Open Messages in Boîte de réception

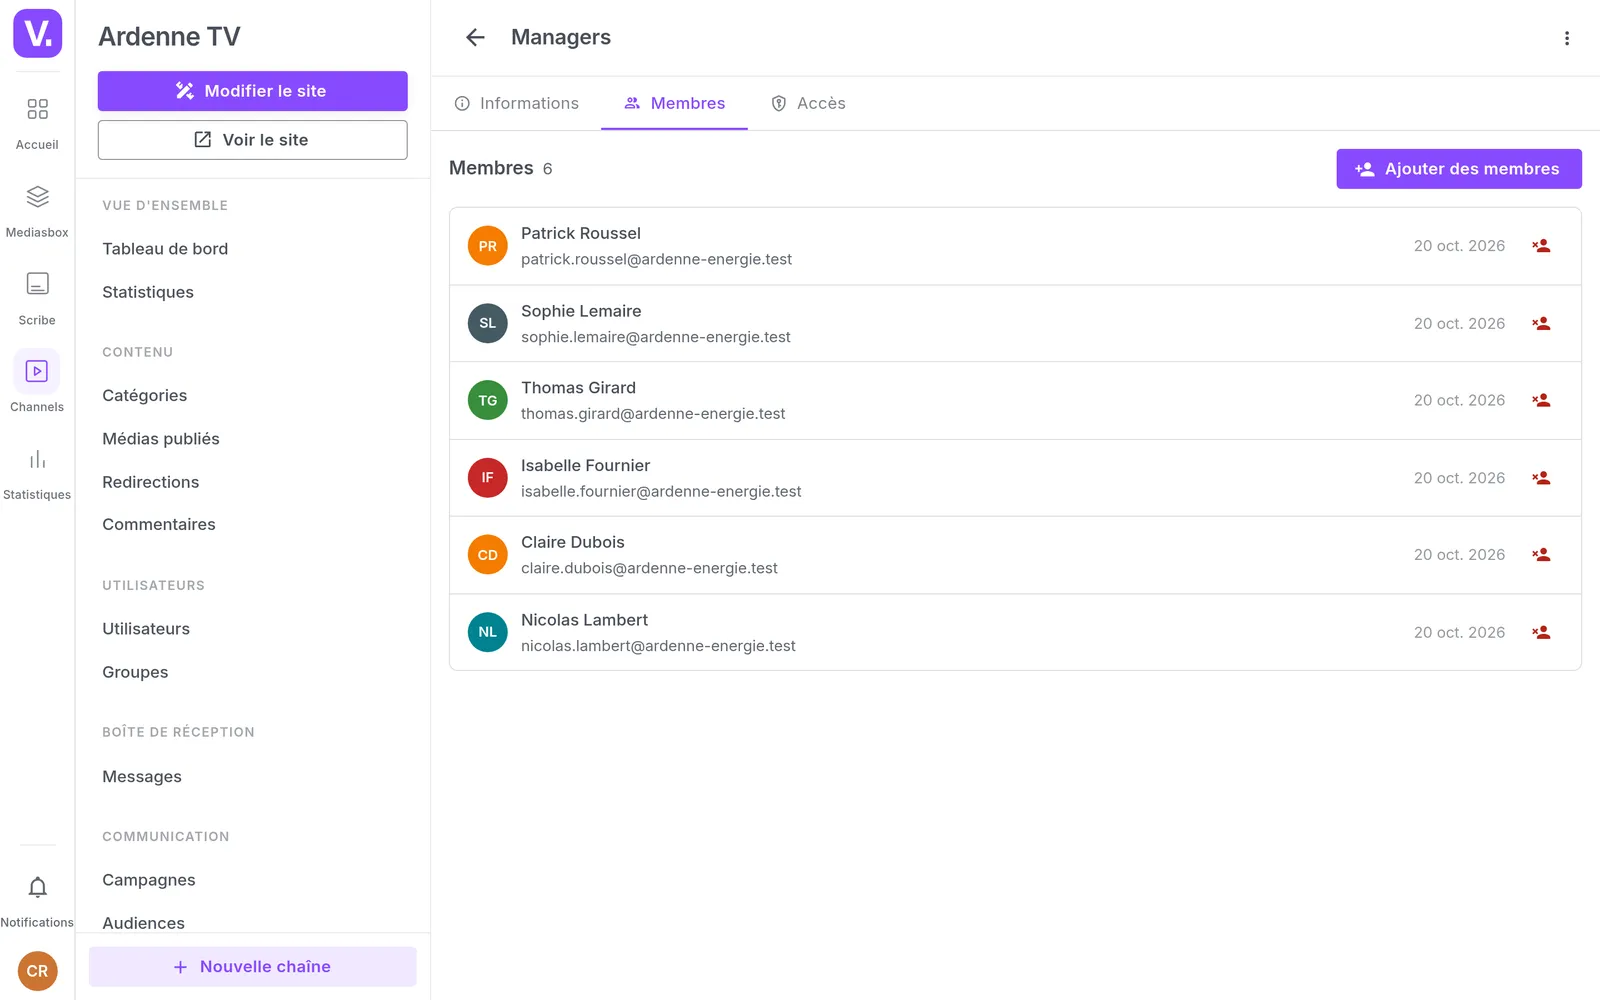coord(142,777)
